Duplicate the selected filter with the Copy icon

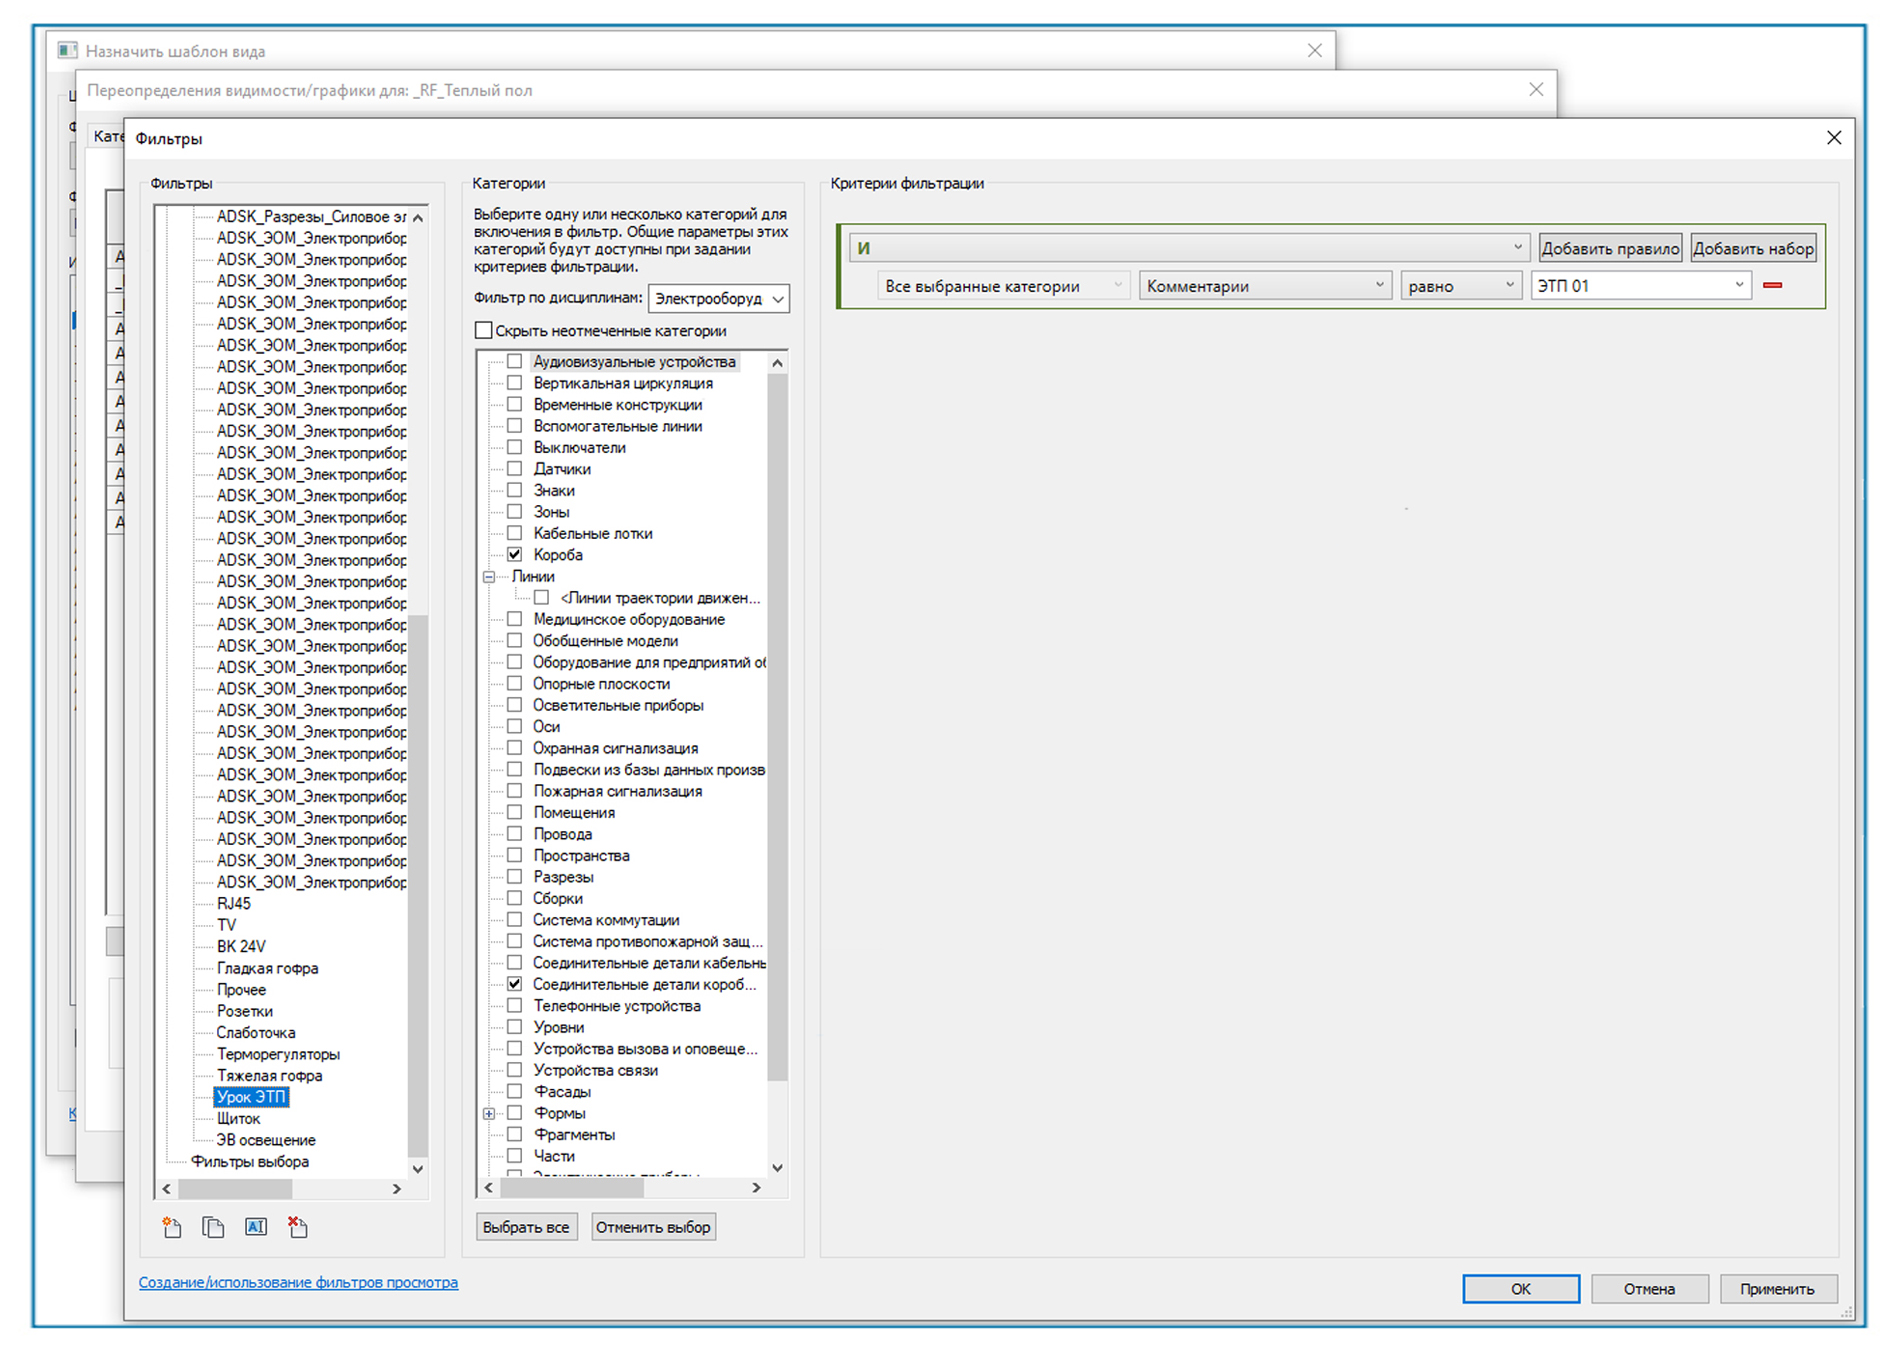[213, 1227]
